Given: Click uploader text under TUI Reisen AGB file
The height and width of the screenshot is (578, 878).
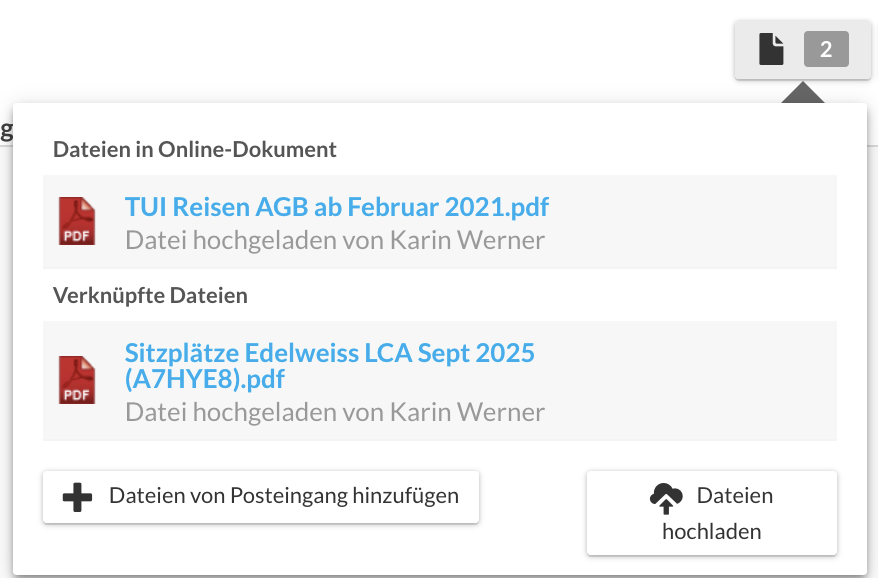Looking at the screenshot, I should pos(335,240).
